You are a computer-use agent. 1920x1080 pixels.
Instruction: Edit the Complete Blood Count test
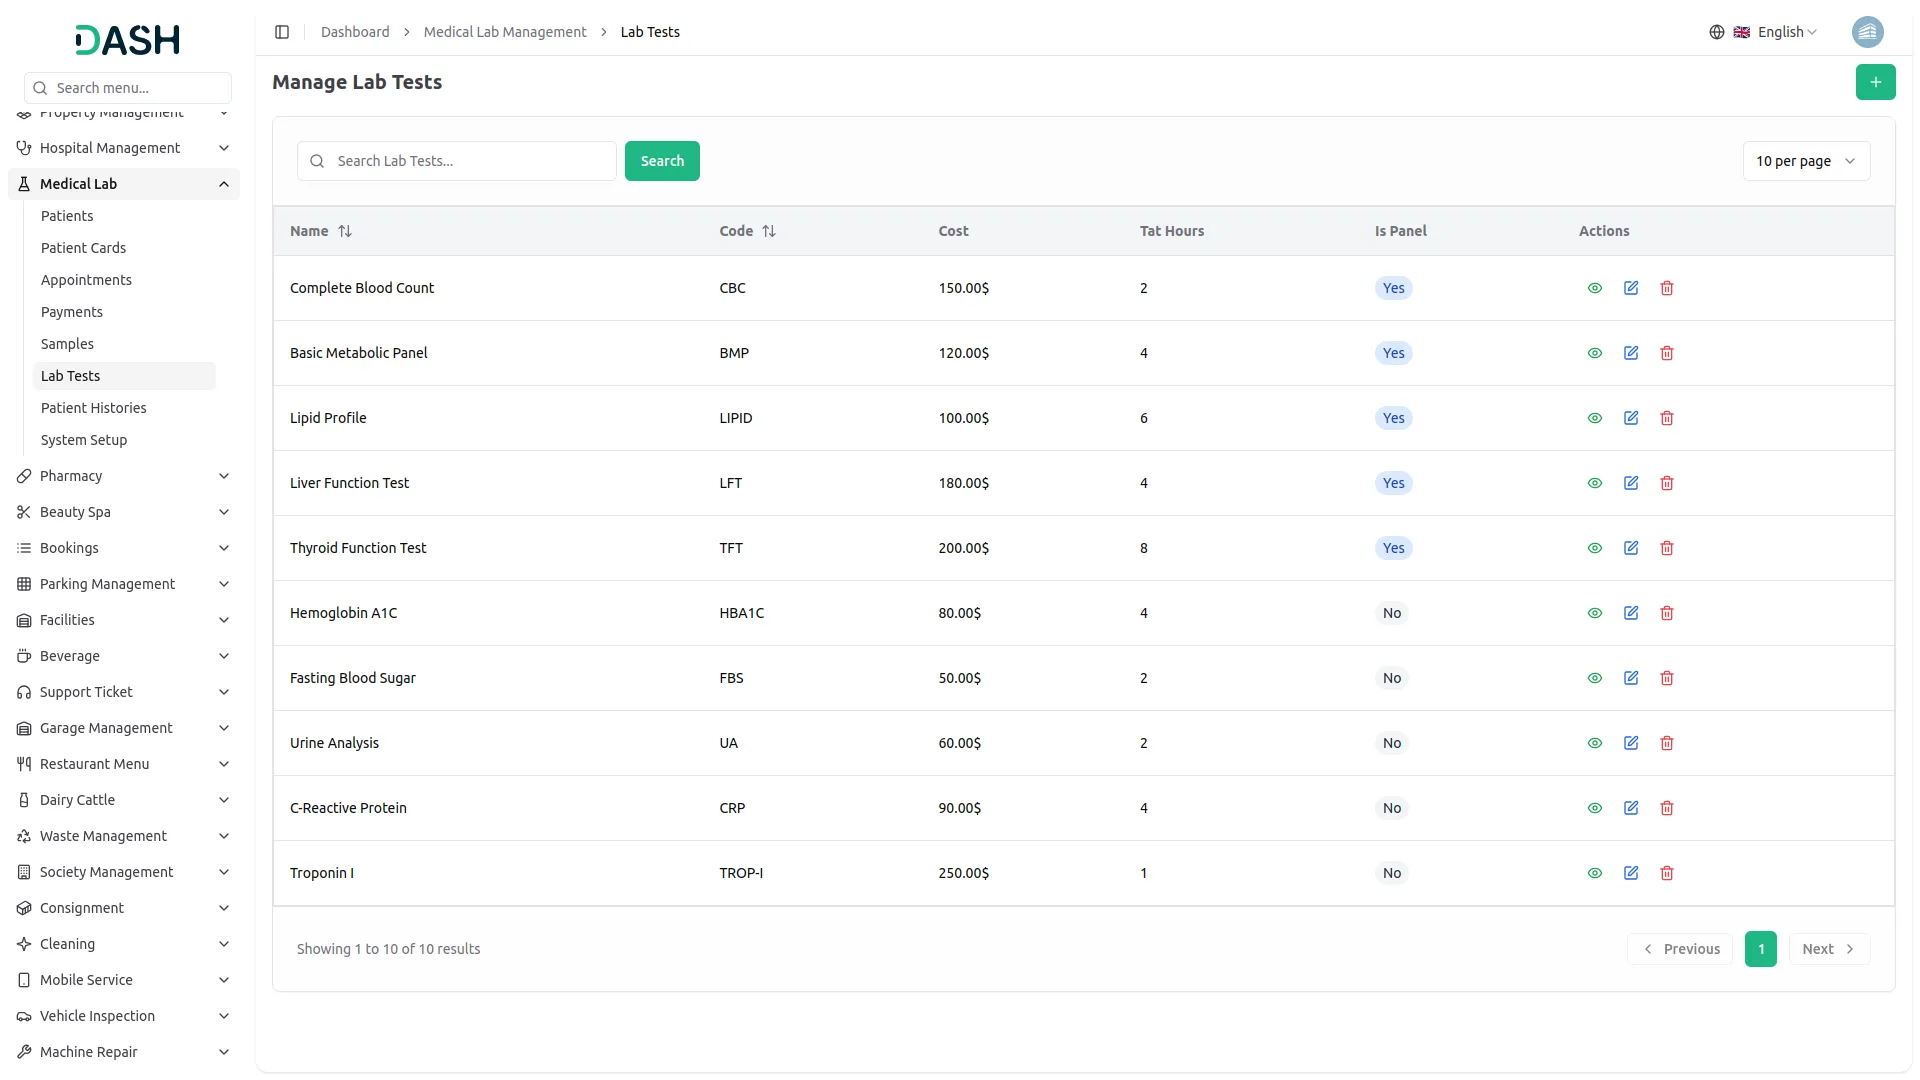[x=1630, y=288]
